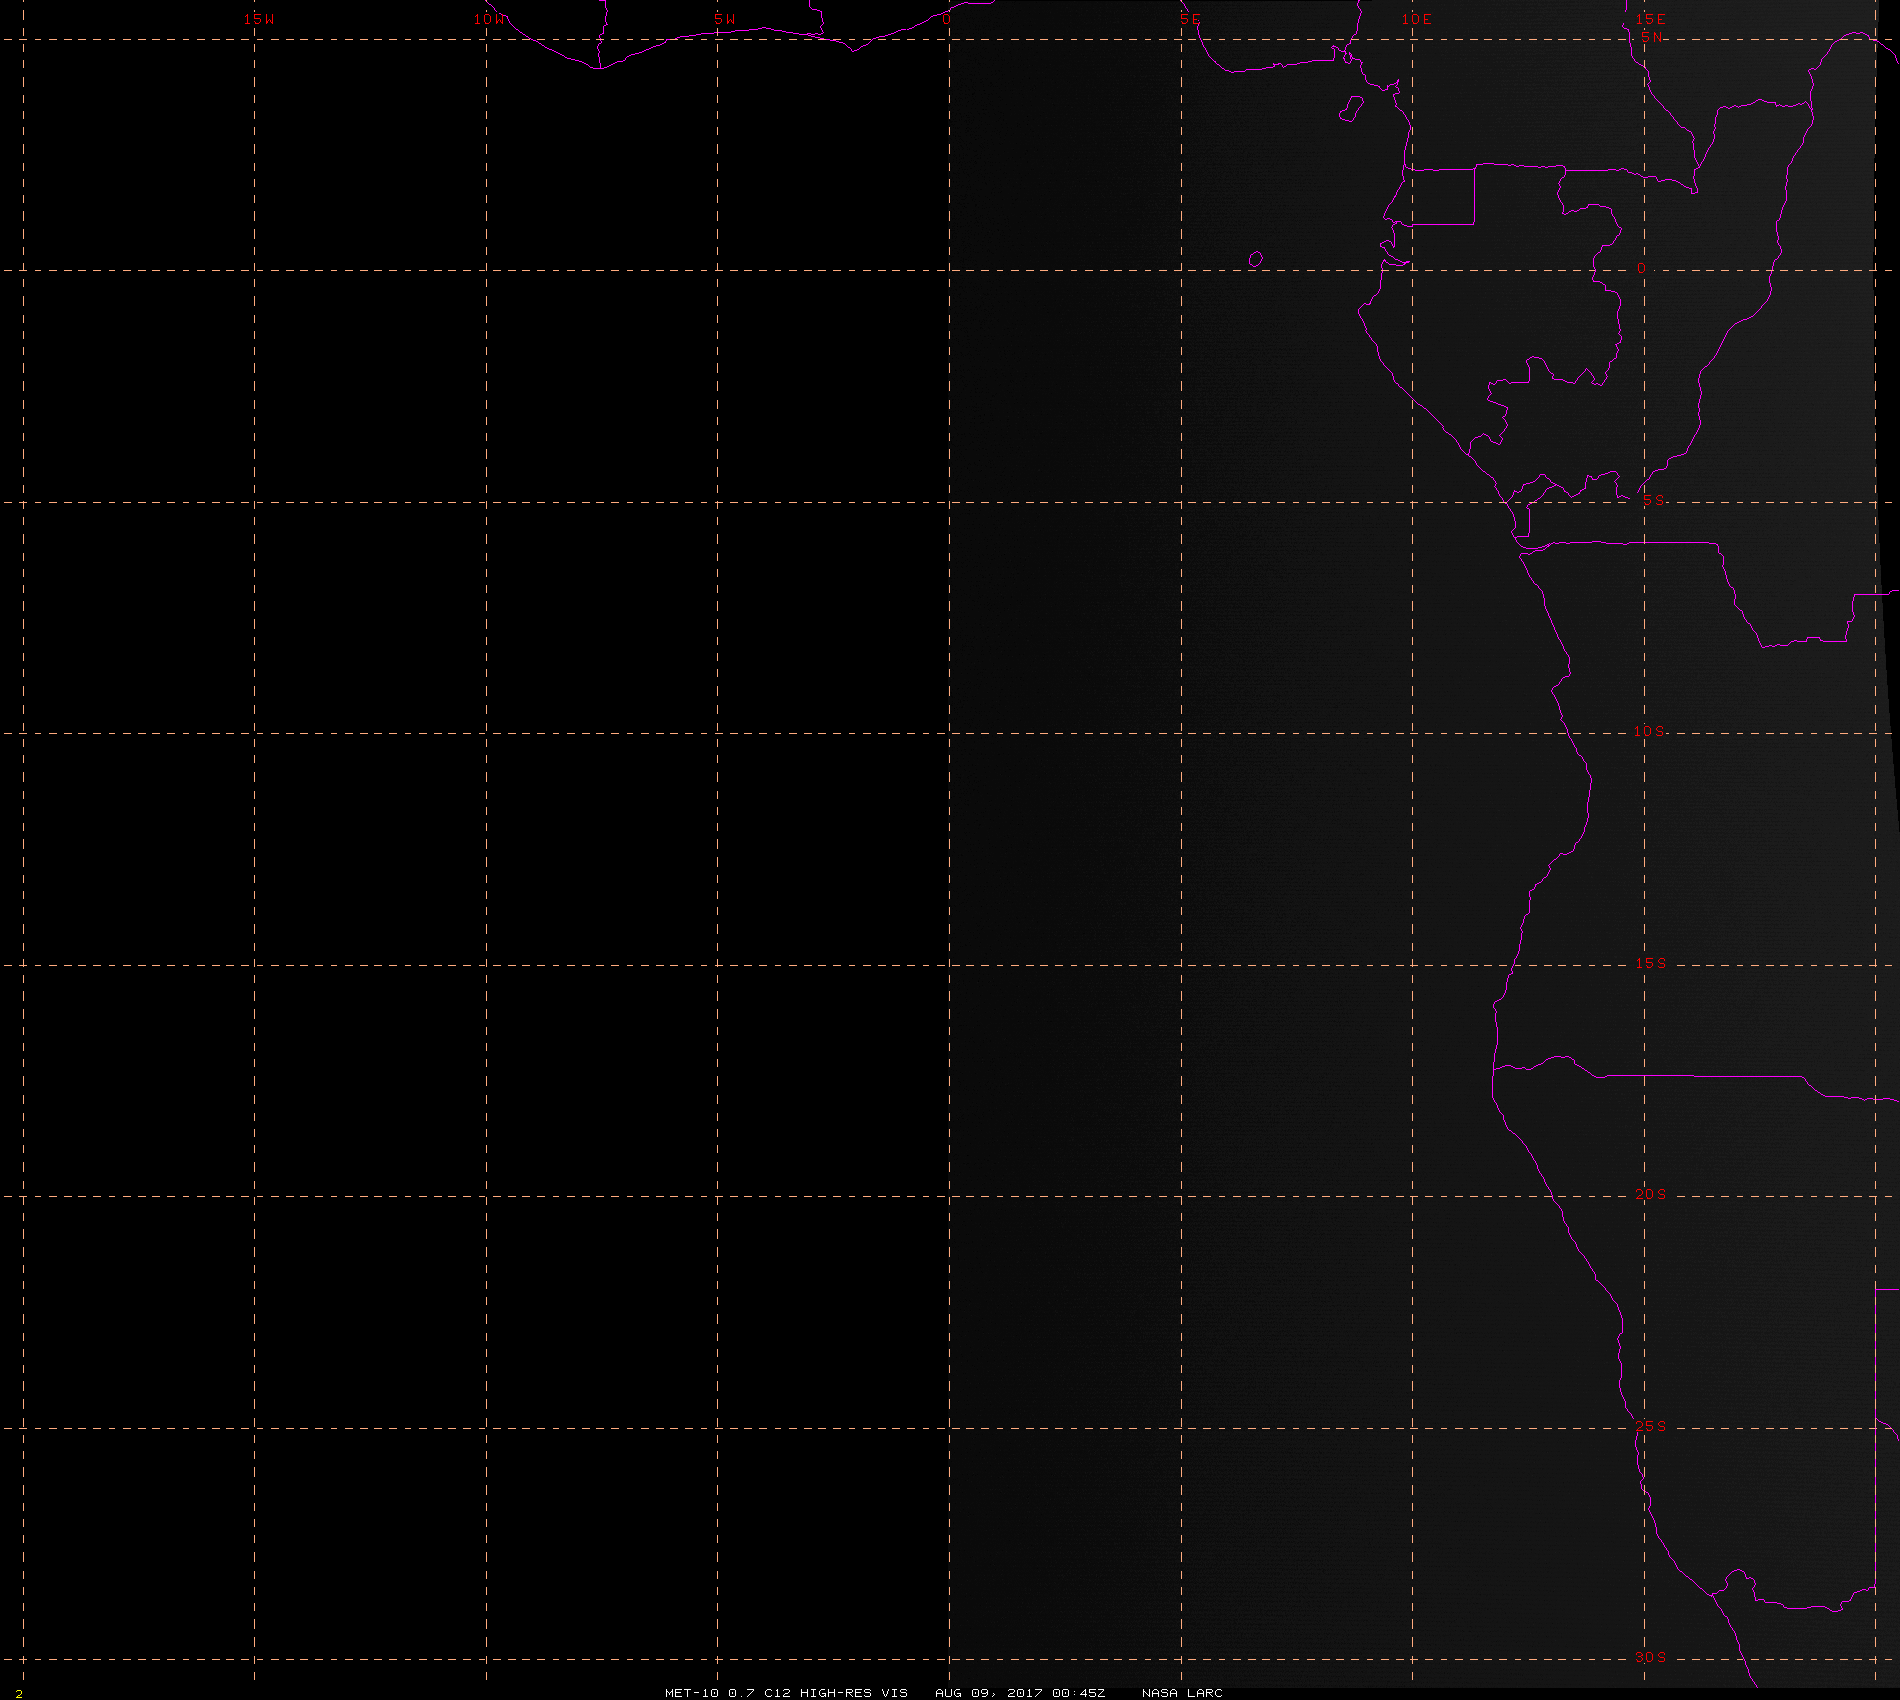Click the MET-10 satellite name in caption
This screenshot has width=1900, height=1700.
tap(692, 1692)
